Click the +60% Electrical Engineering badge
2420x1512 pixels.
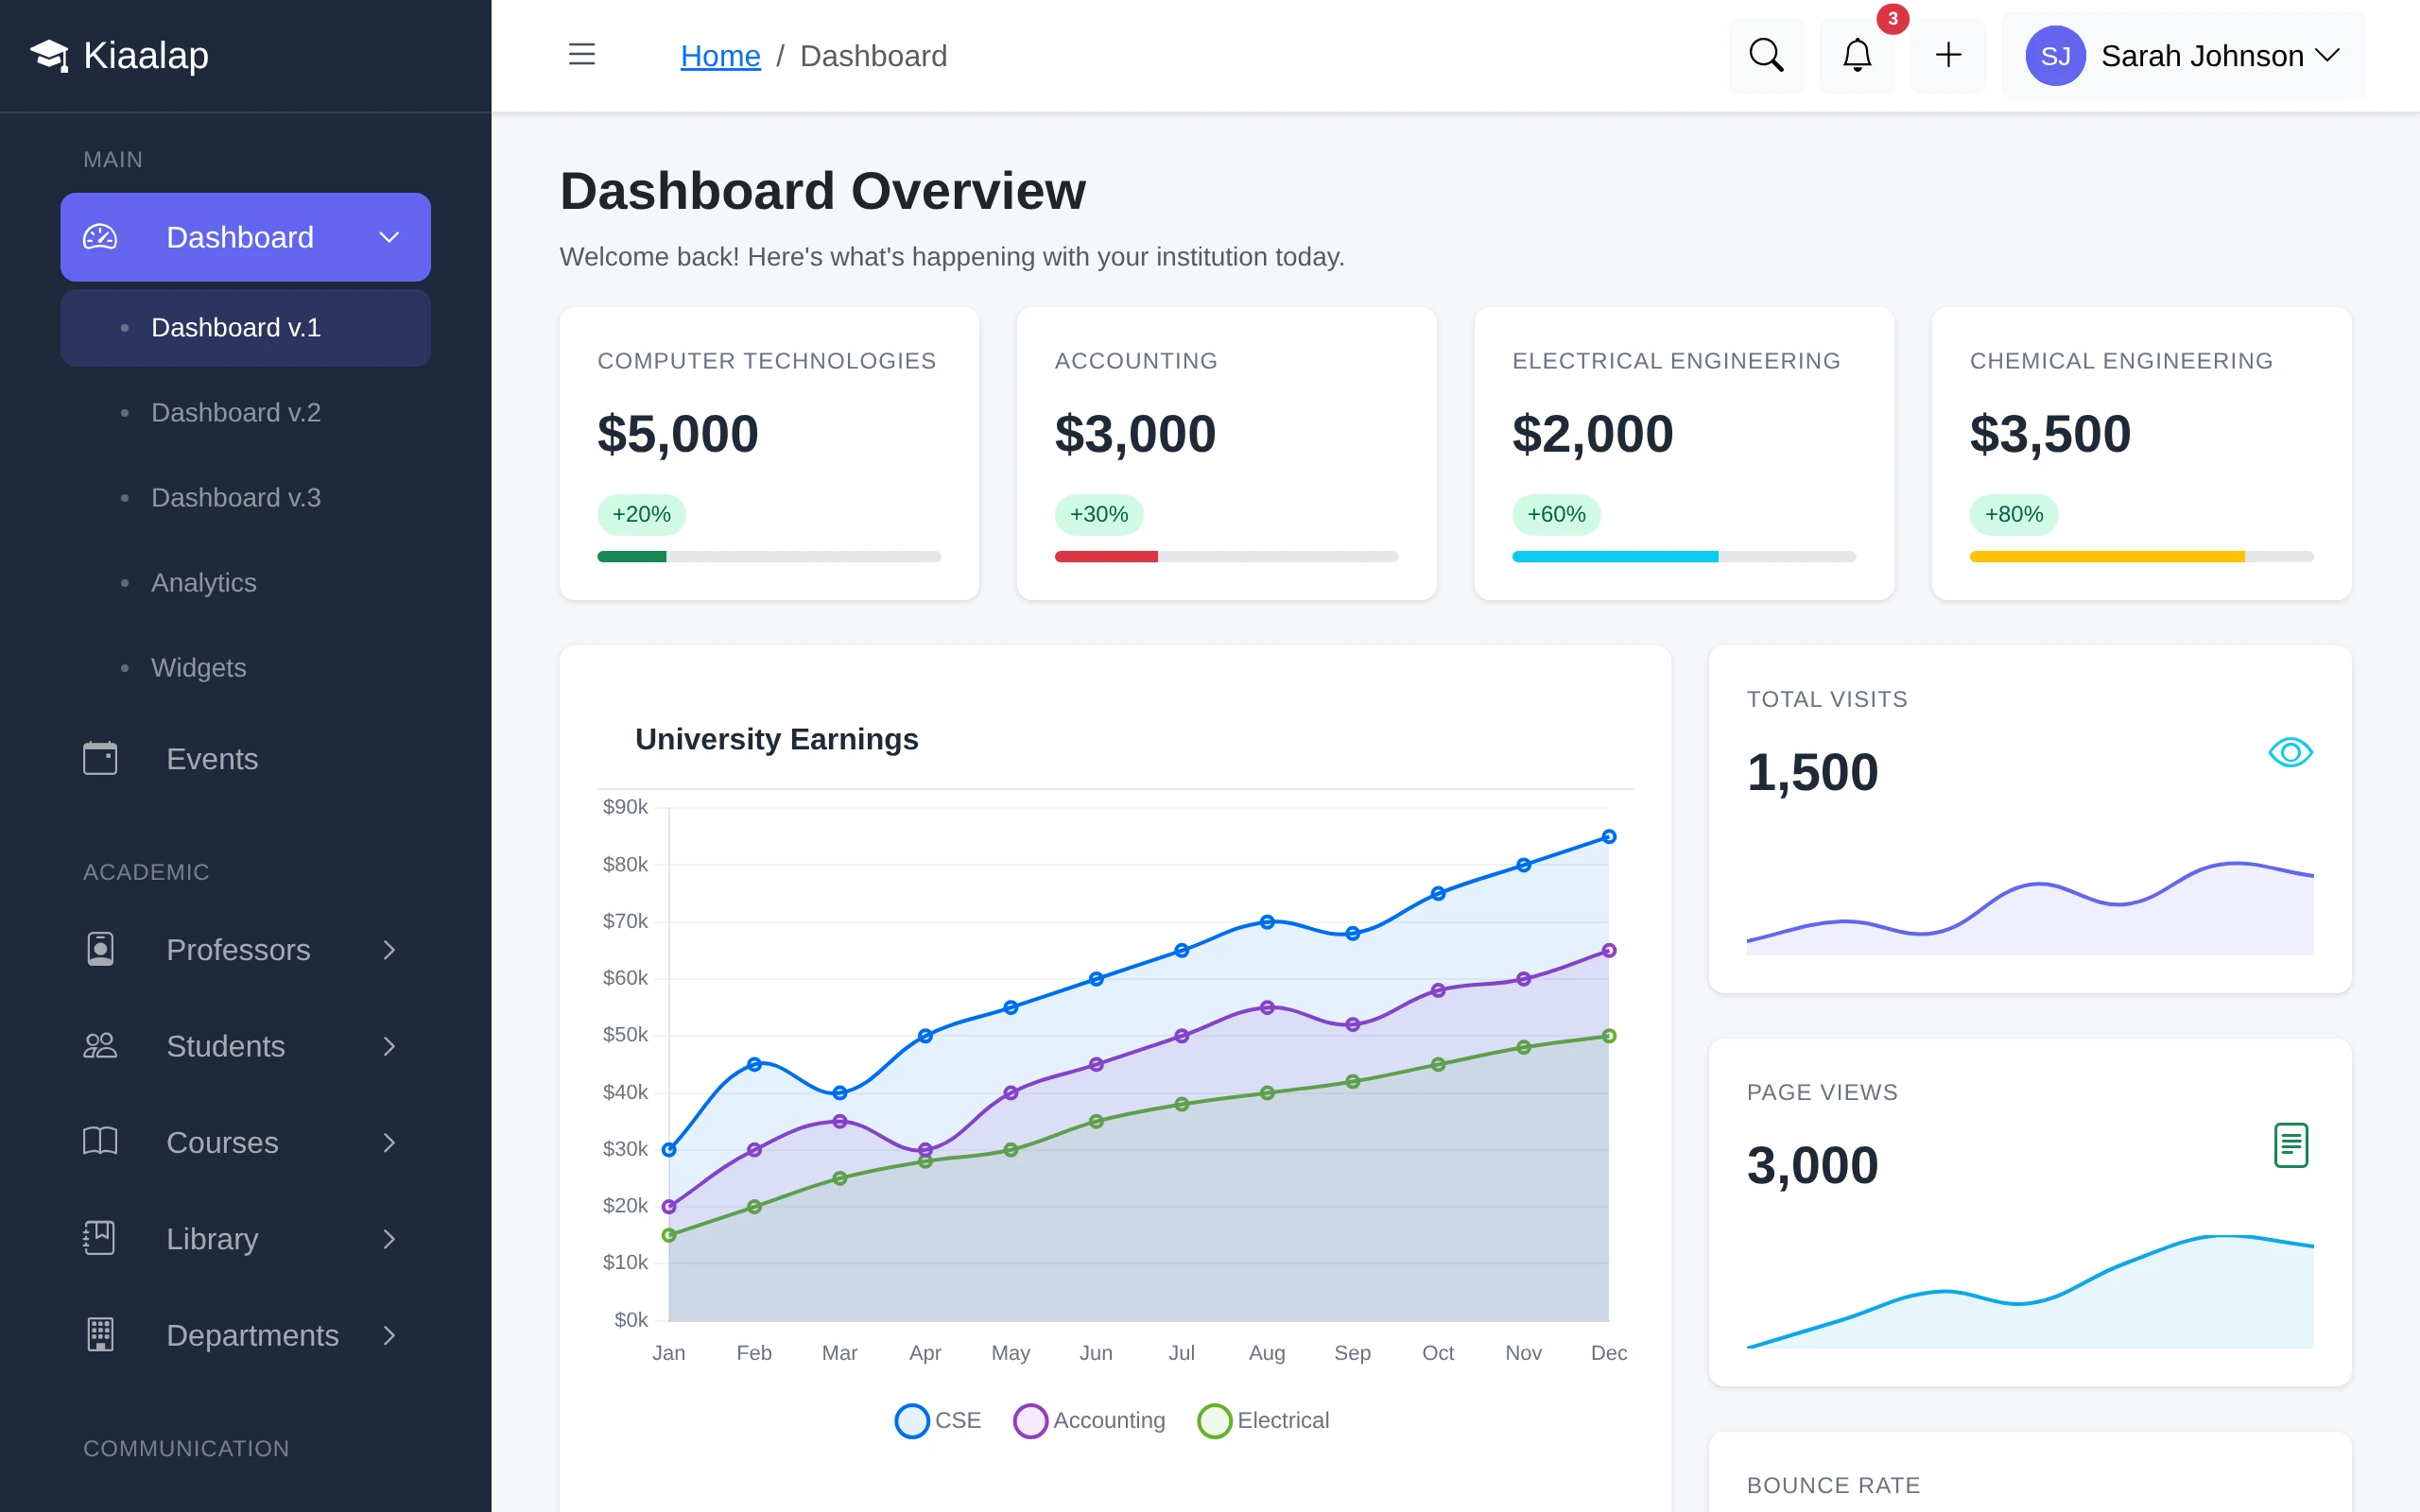1556,514
